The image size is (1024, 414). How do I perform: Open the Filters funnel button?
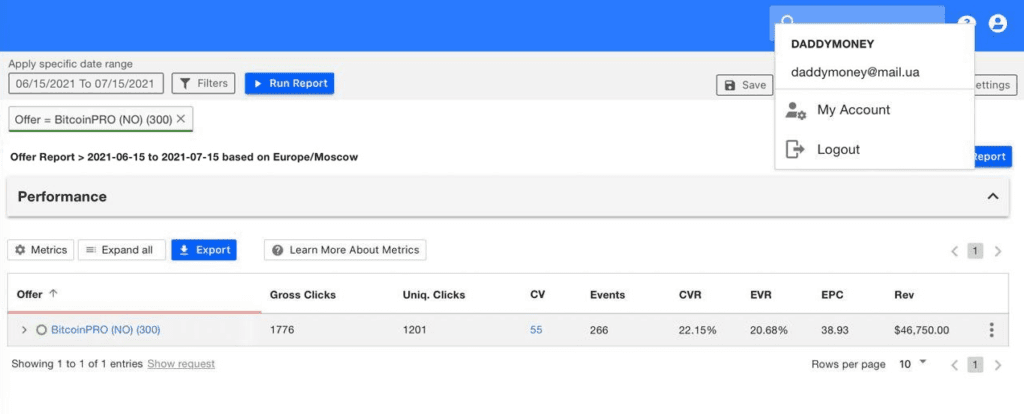(x=203, y=84)
